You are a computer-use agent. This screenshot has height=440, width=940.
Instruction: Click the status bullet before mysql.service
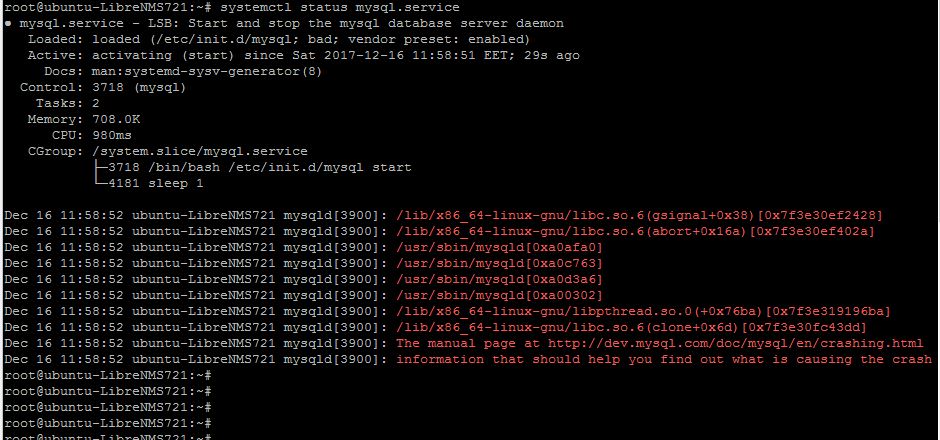[x=7, y=23]
